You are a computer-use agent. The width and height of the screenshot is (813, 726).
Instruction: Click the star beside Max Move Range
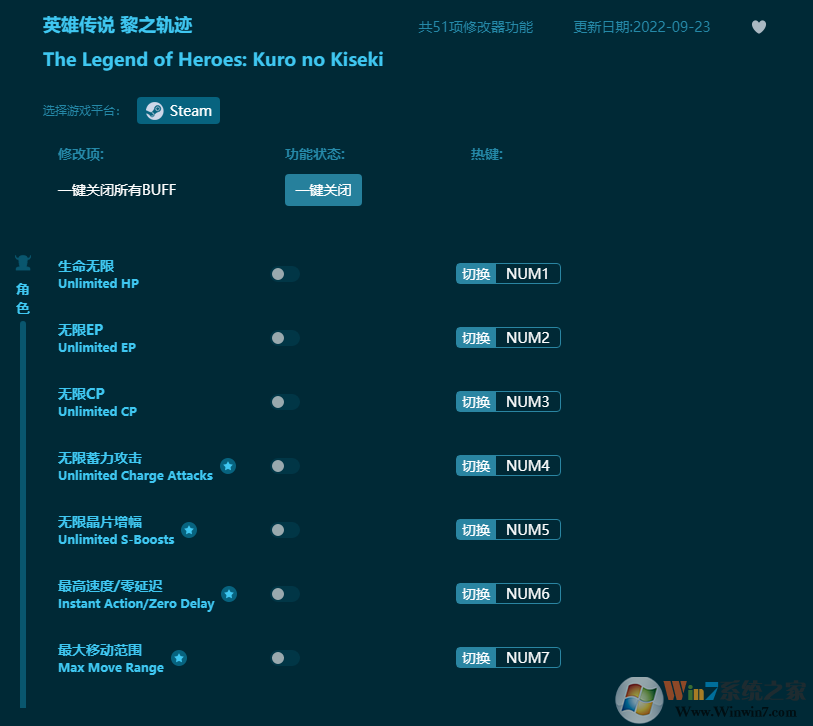coord(179,658)
